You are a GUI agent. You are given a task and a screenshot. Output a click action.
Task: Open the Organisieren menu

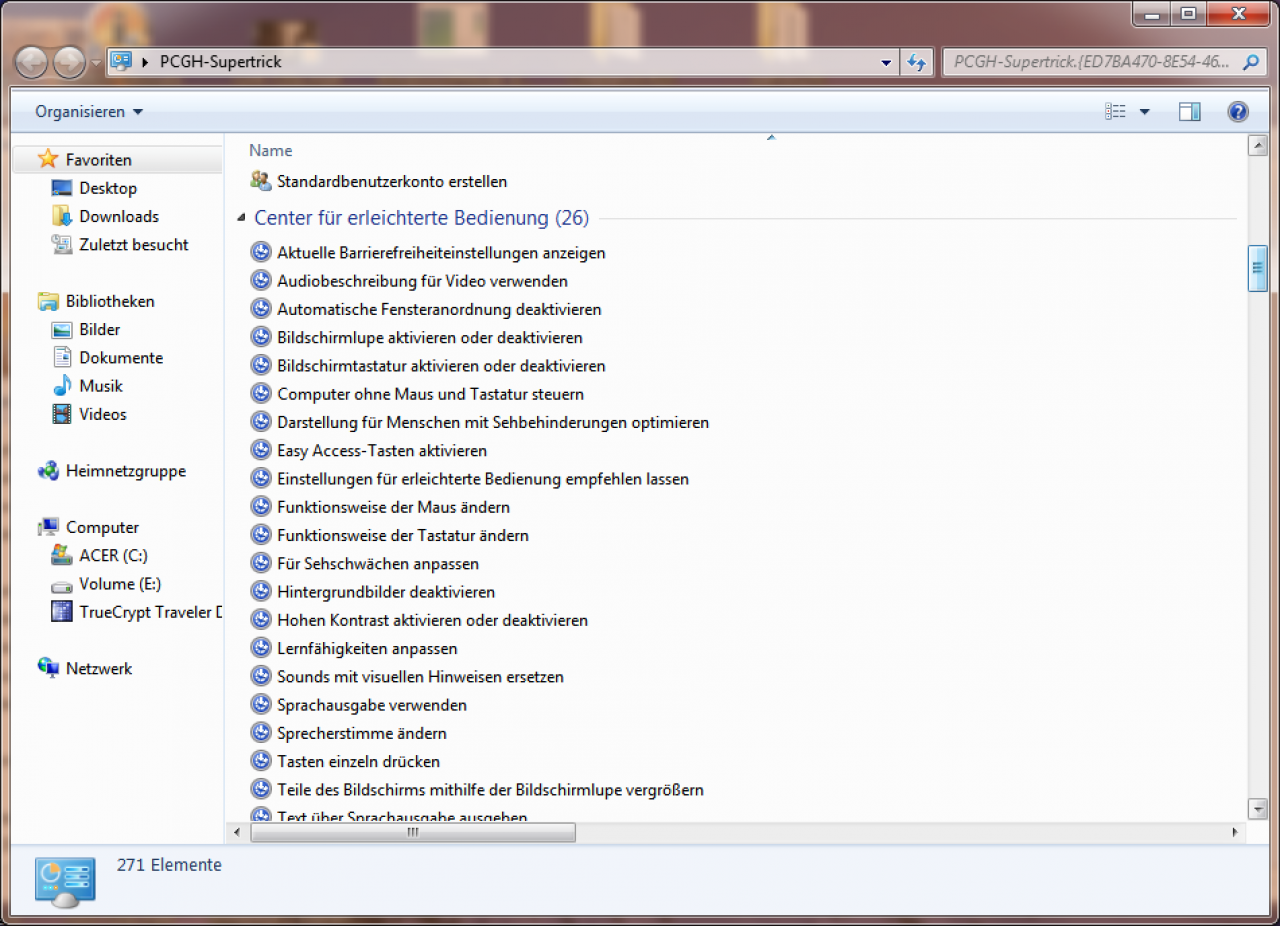click(89, 112)
